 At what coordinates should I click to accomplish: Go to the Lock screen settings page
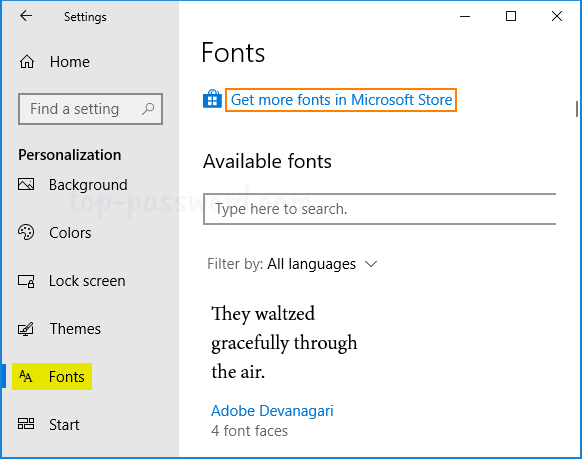(87, 281)
